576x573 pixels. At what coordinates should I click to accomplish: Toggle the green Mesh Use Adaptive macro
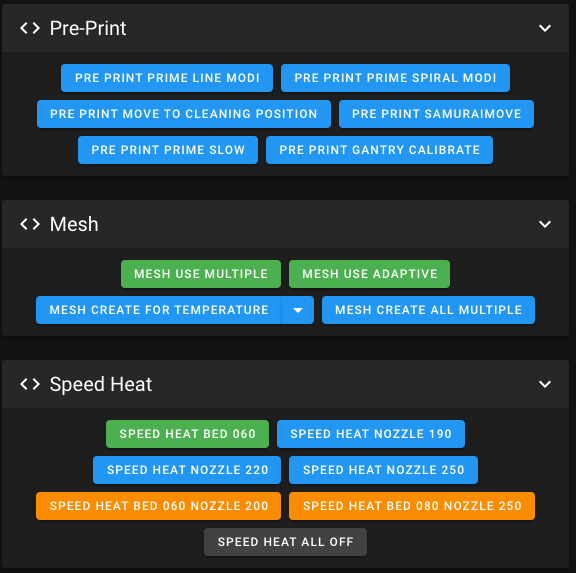(x=370, y=274)
